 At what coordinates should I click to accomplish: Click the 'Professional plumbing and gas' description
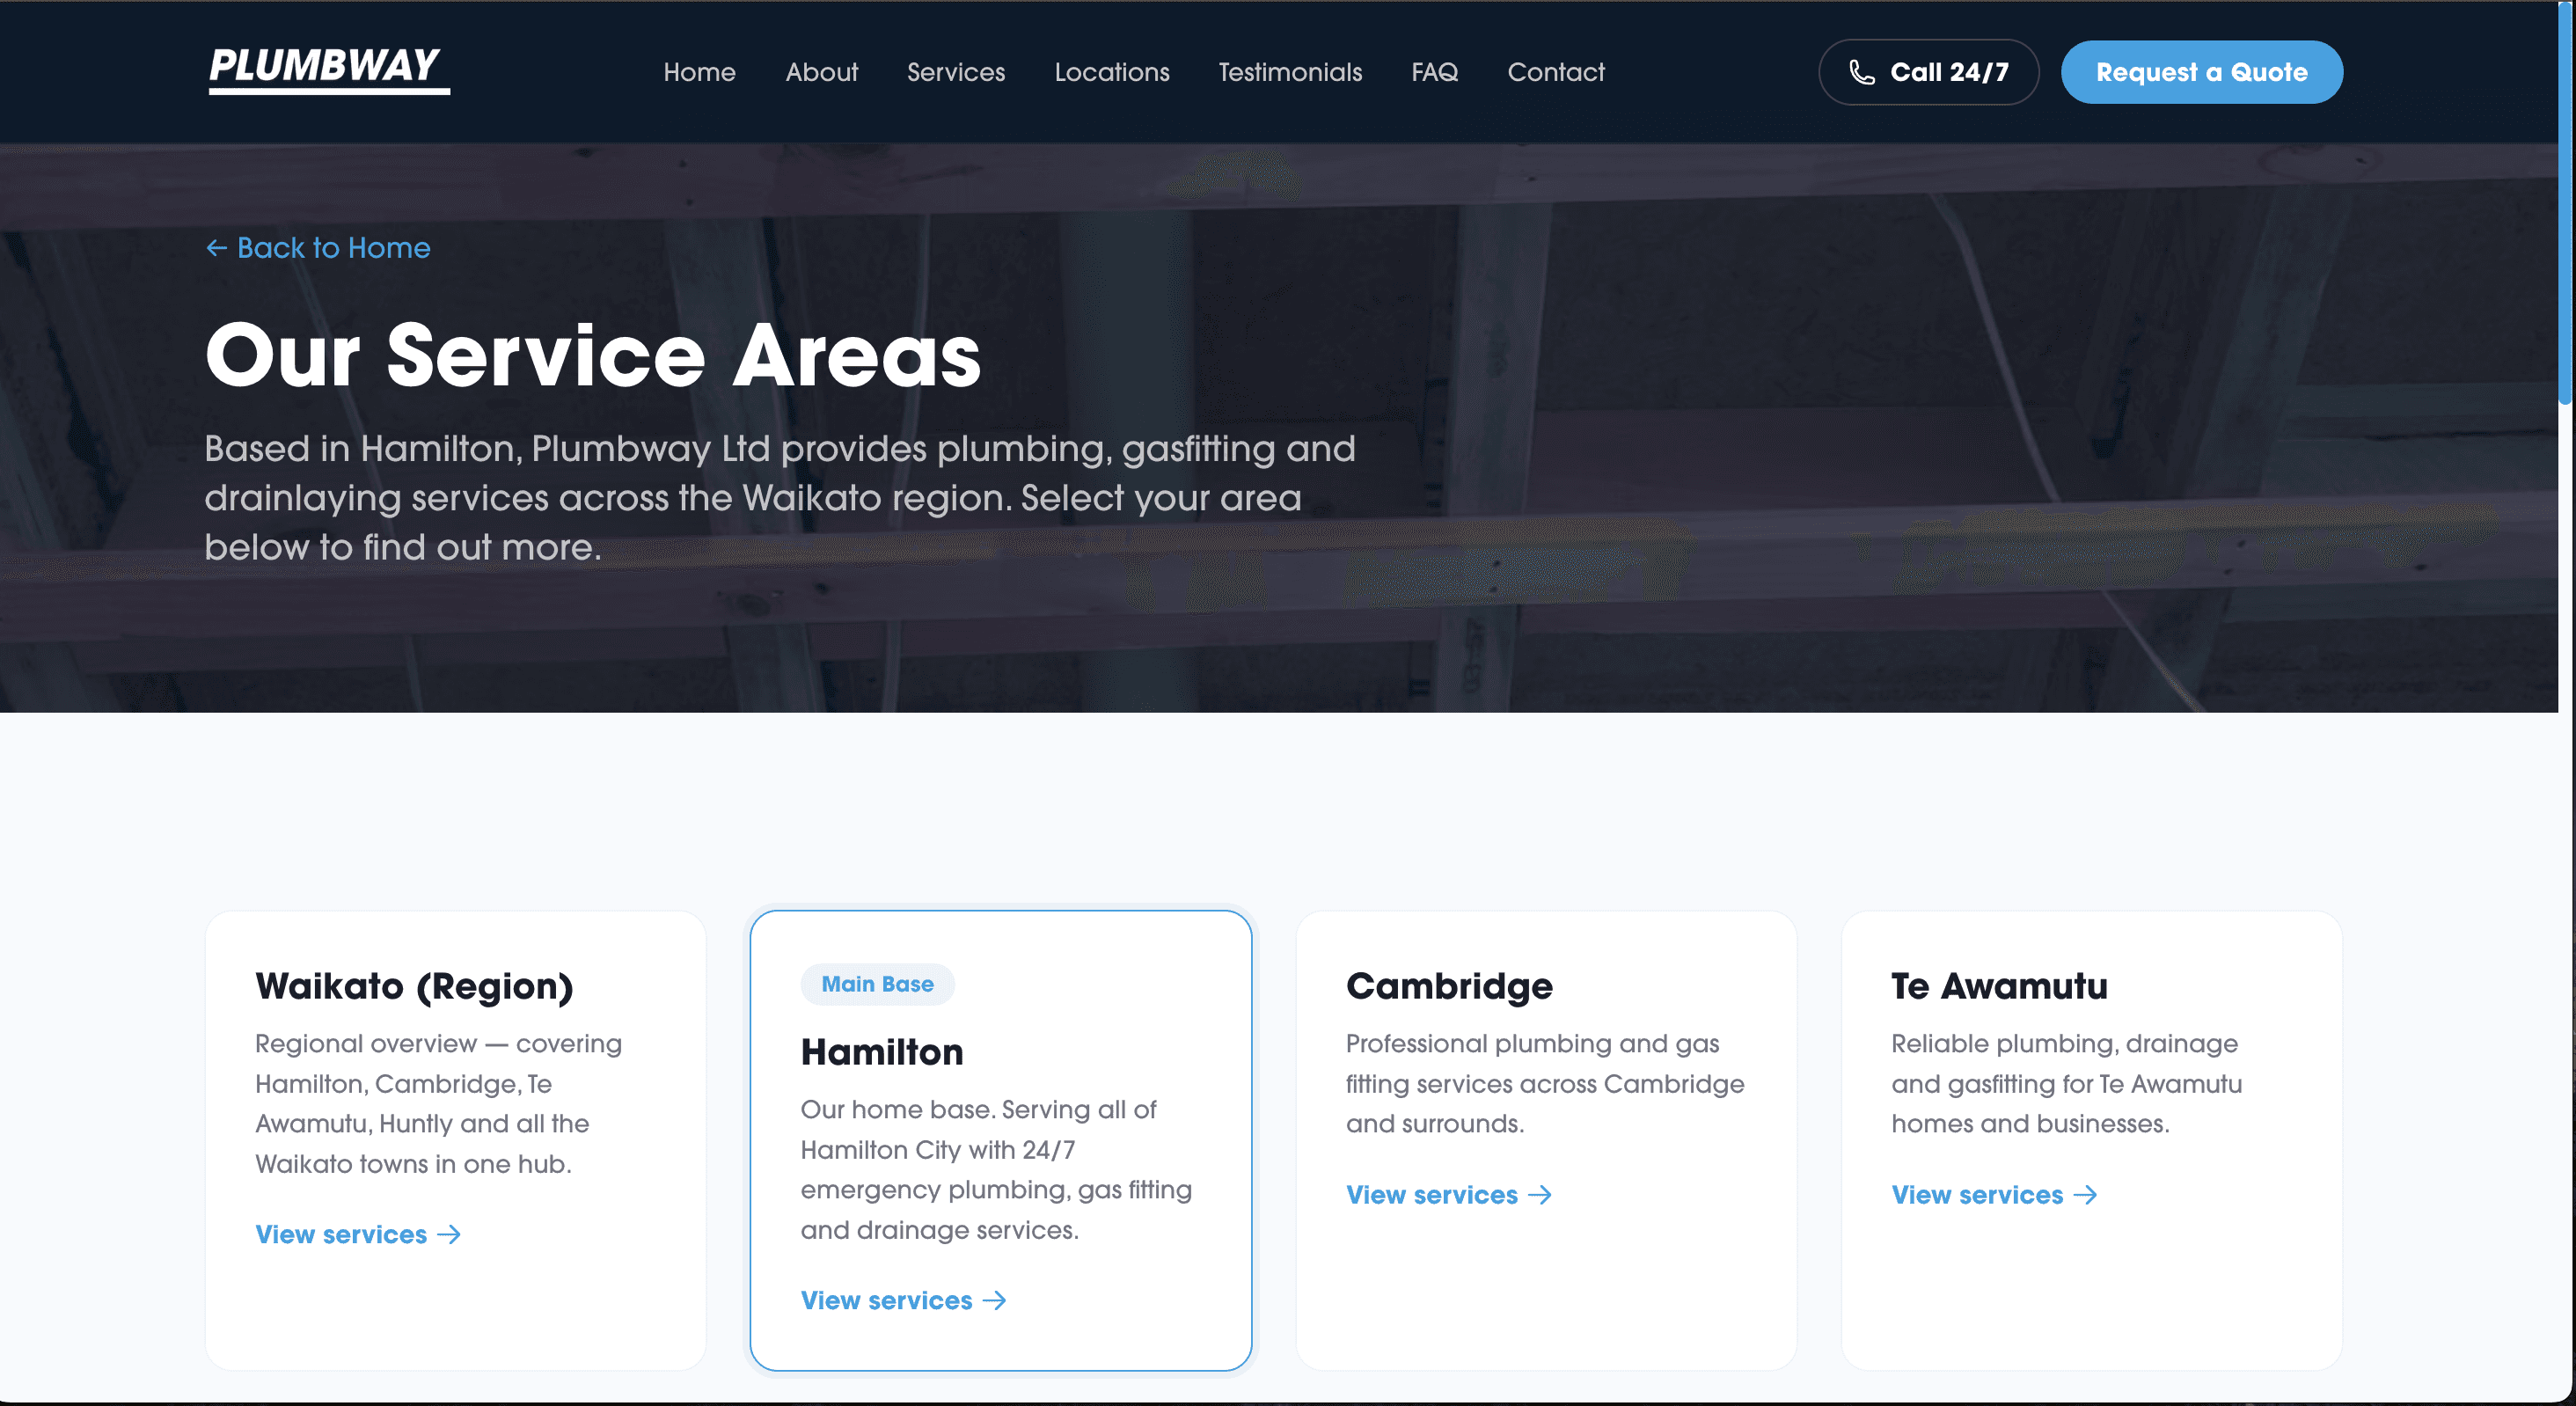coord(1545,1084)
